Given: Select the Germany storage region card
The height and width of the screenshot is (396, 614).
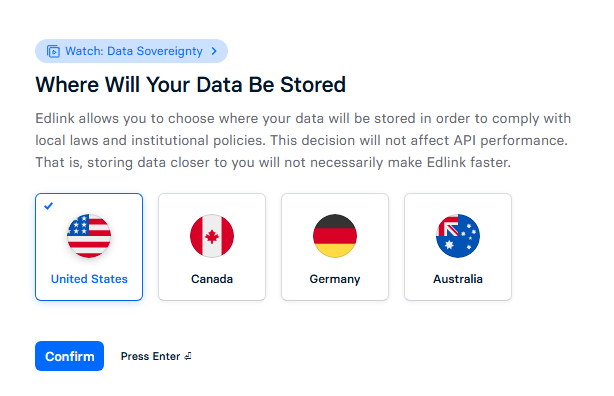Looking at the screenshot, I should 335,247.
